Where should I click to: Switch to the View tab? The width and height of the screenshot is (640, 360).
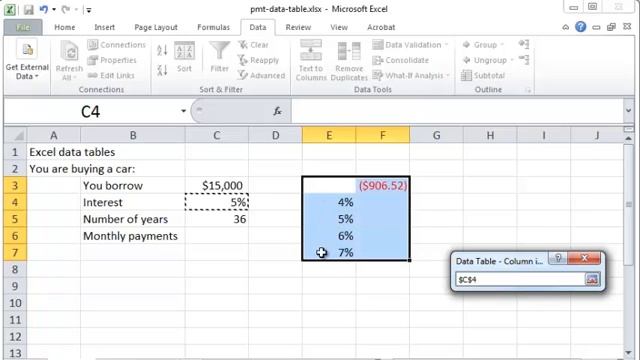[339, 27]
